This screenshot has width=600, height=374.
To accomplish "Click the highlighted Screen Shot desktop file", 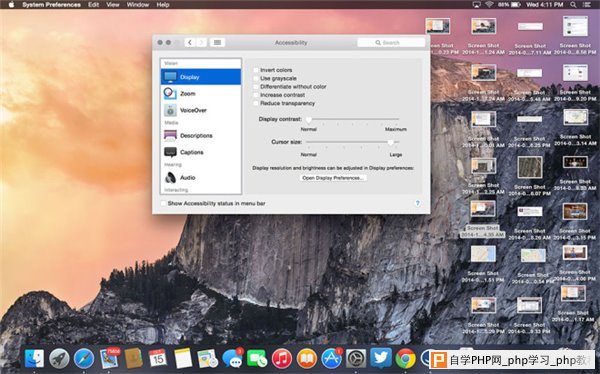I will (483, 219).
